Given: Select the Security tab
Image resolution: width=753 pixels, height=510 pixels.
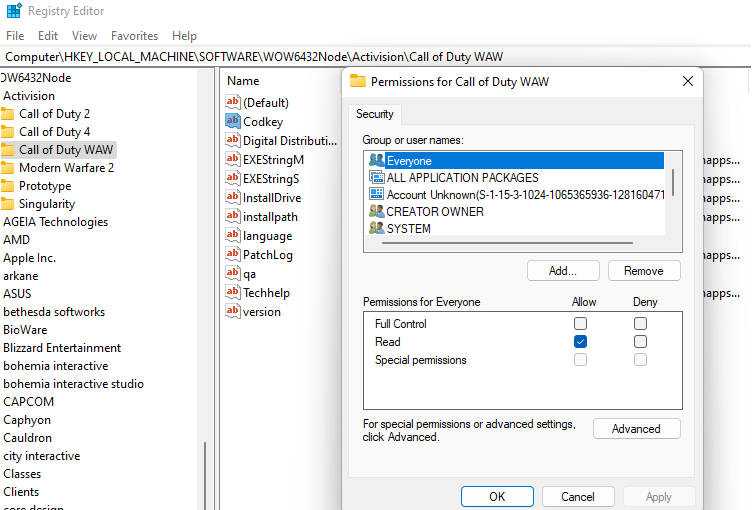Looking at the screenshot, I should (375, 114).
